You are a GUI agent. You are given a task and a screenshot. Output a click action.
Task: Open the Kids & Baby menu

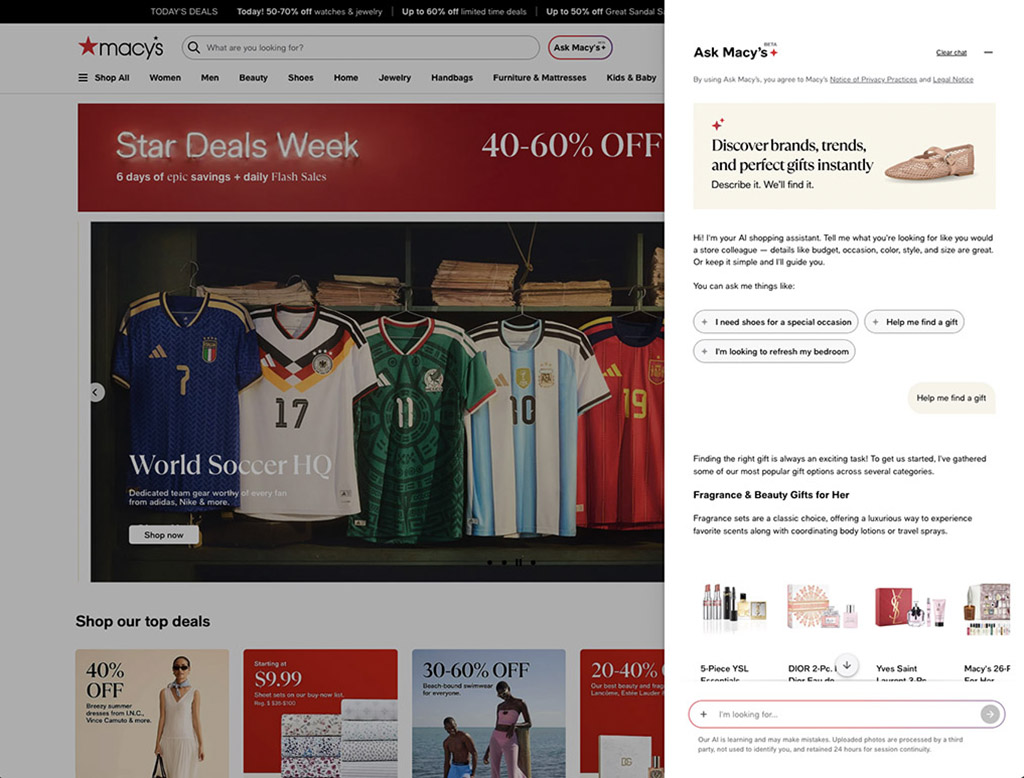(x=631, y=77)
